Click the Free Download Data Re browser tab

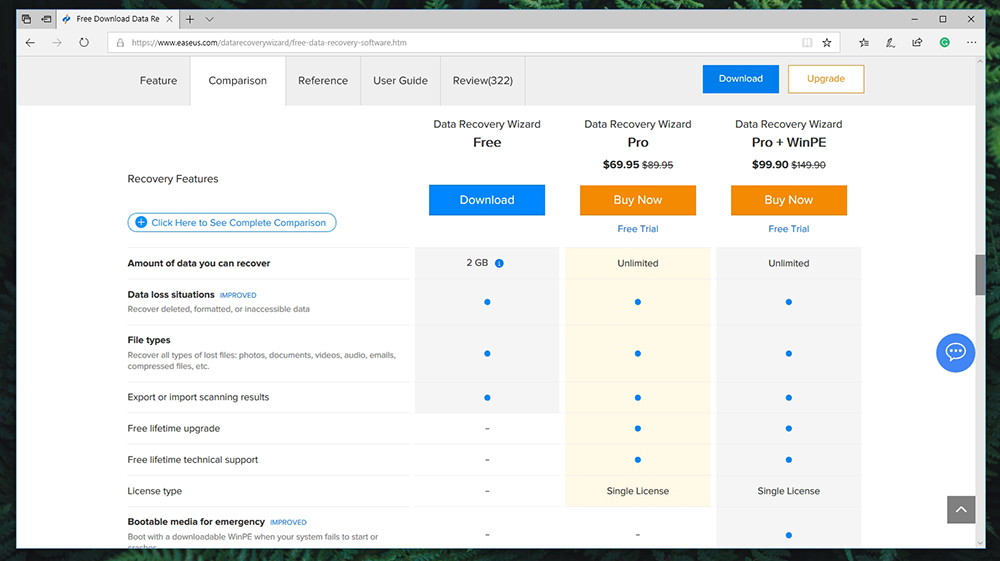point(117,19)
